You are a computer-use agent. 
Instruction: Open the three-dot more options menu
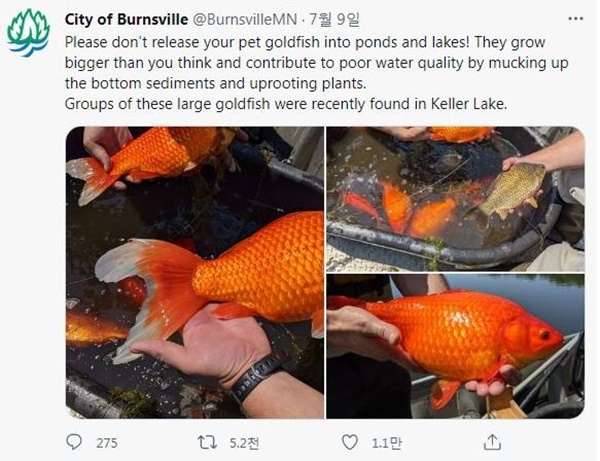(576, 19)
